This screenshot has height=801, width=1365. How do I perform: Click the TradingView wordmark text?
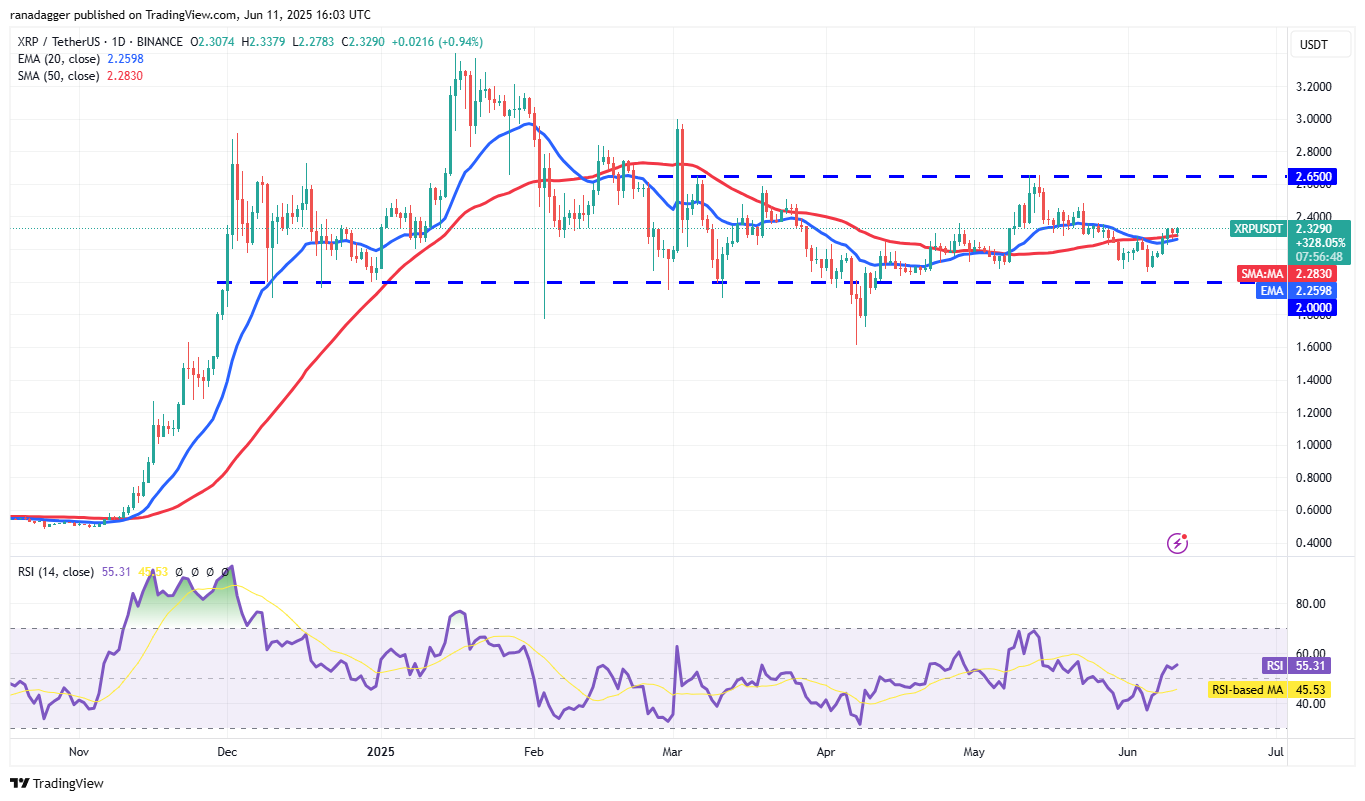(69, 784)
